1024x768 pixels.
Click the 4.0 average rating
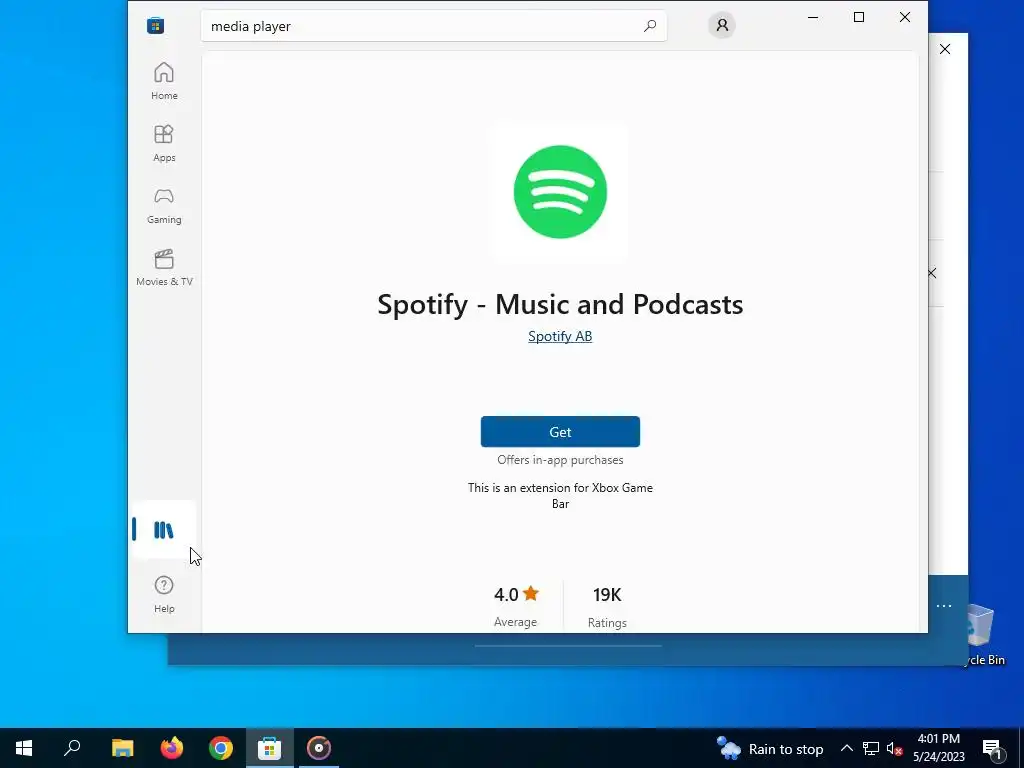(516, 605)
